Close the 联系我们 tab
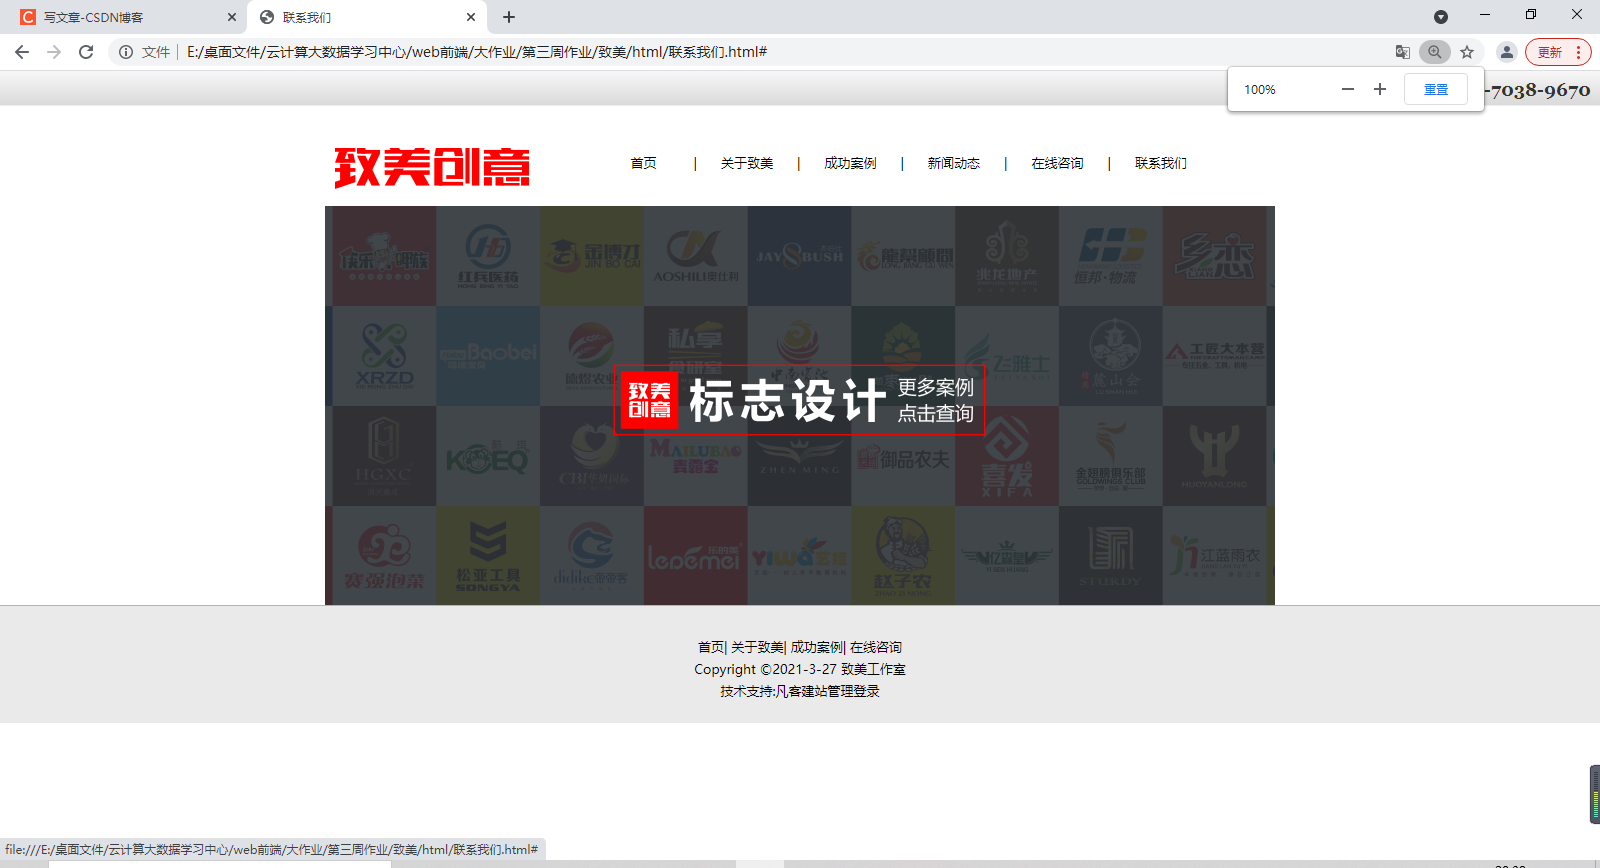1600x868 pixels. coord(471,17)
